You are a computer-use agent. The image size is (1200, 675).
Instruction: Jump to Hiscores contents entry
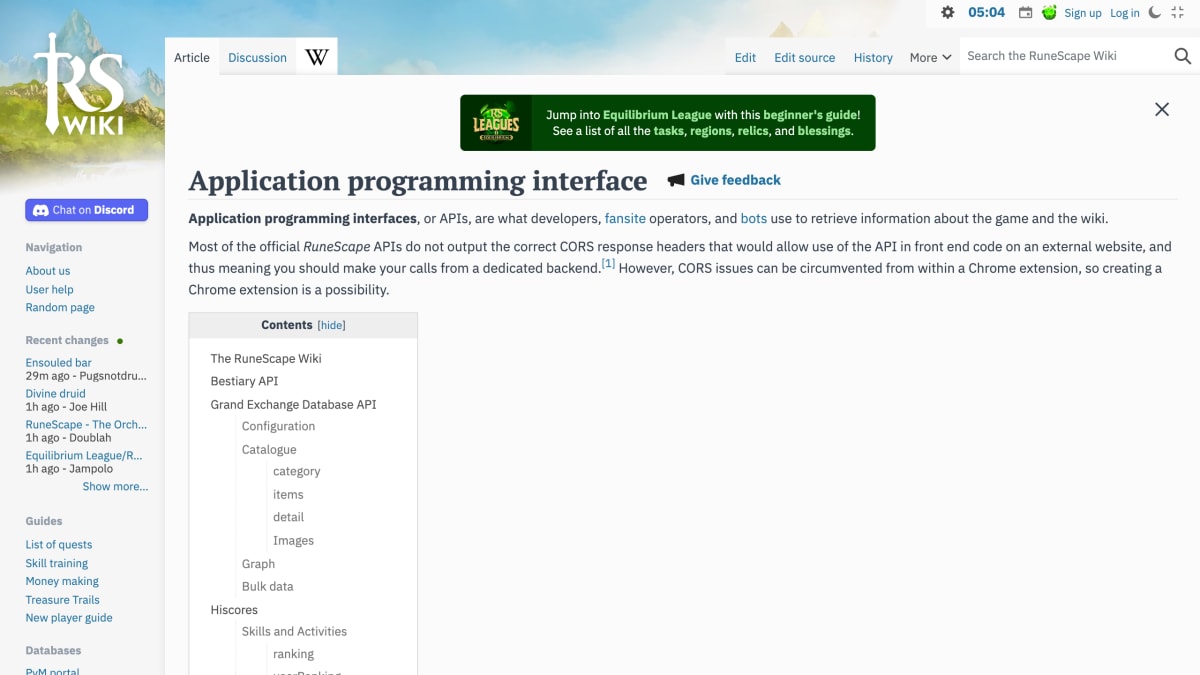tap(234, 609)
